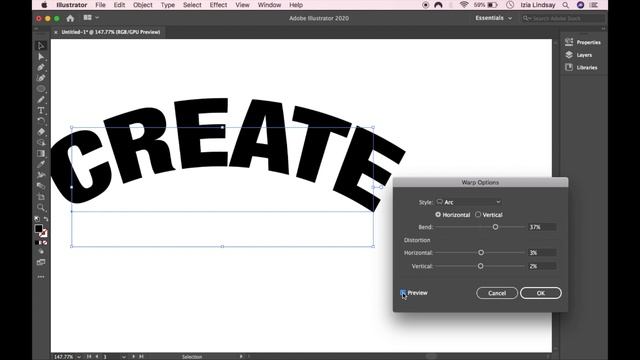Select the Type tool
The height and width of the screenshot is (360, 640).
tap(41, 111)
